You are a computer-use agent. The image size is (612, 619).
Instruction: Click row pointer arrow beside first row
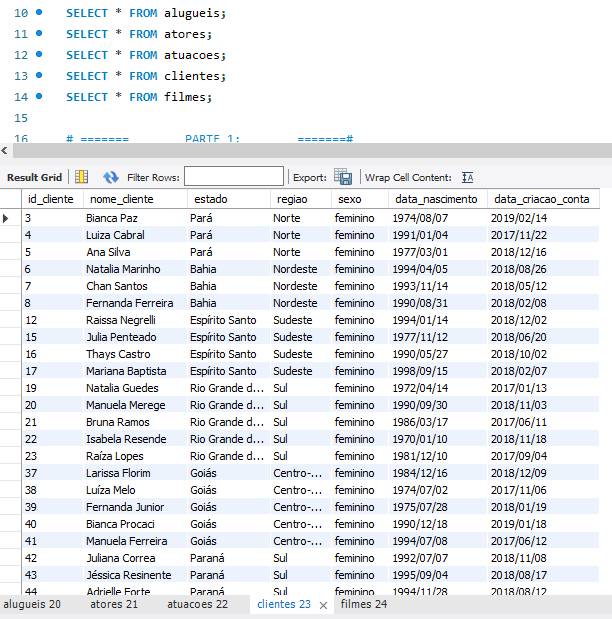coord(7,218)
